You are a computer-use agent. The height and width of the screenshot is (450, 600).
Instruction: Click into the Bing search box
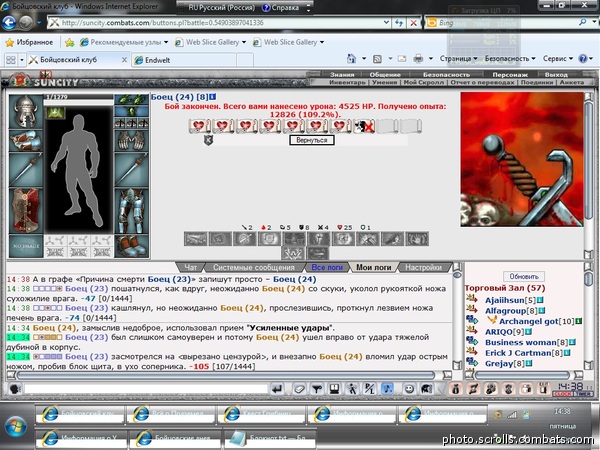pos(506,23)
